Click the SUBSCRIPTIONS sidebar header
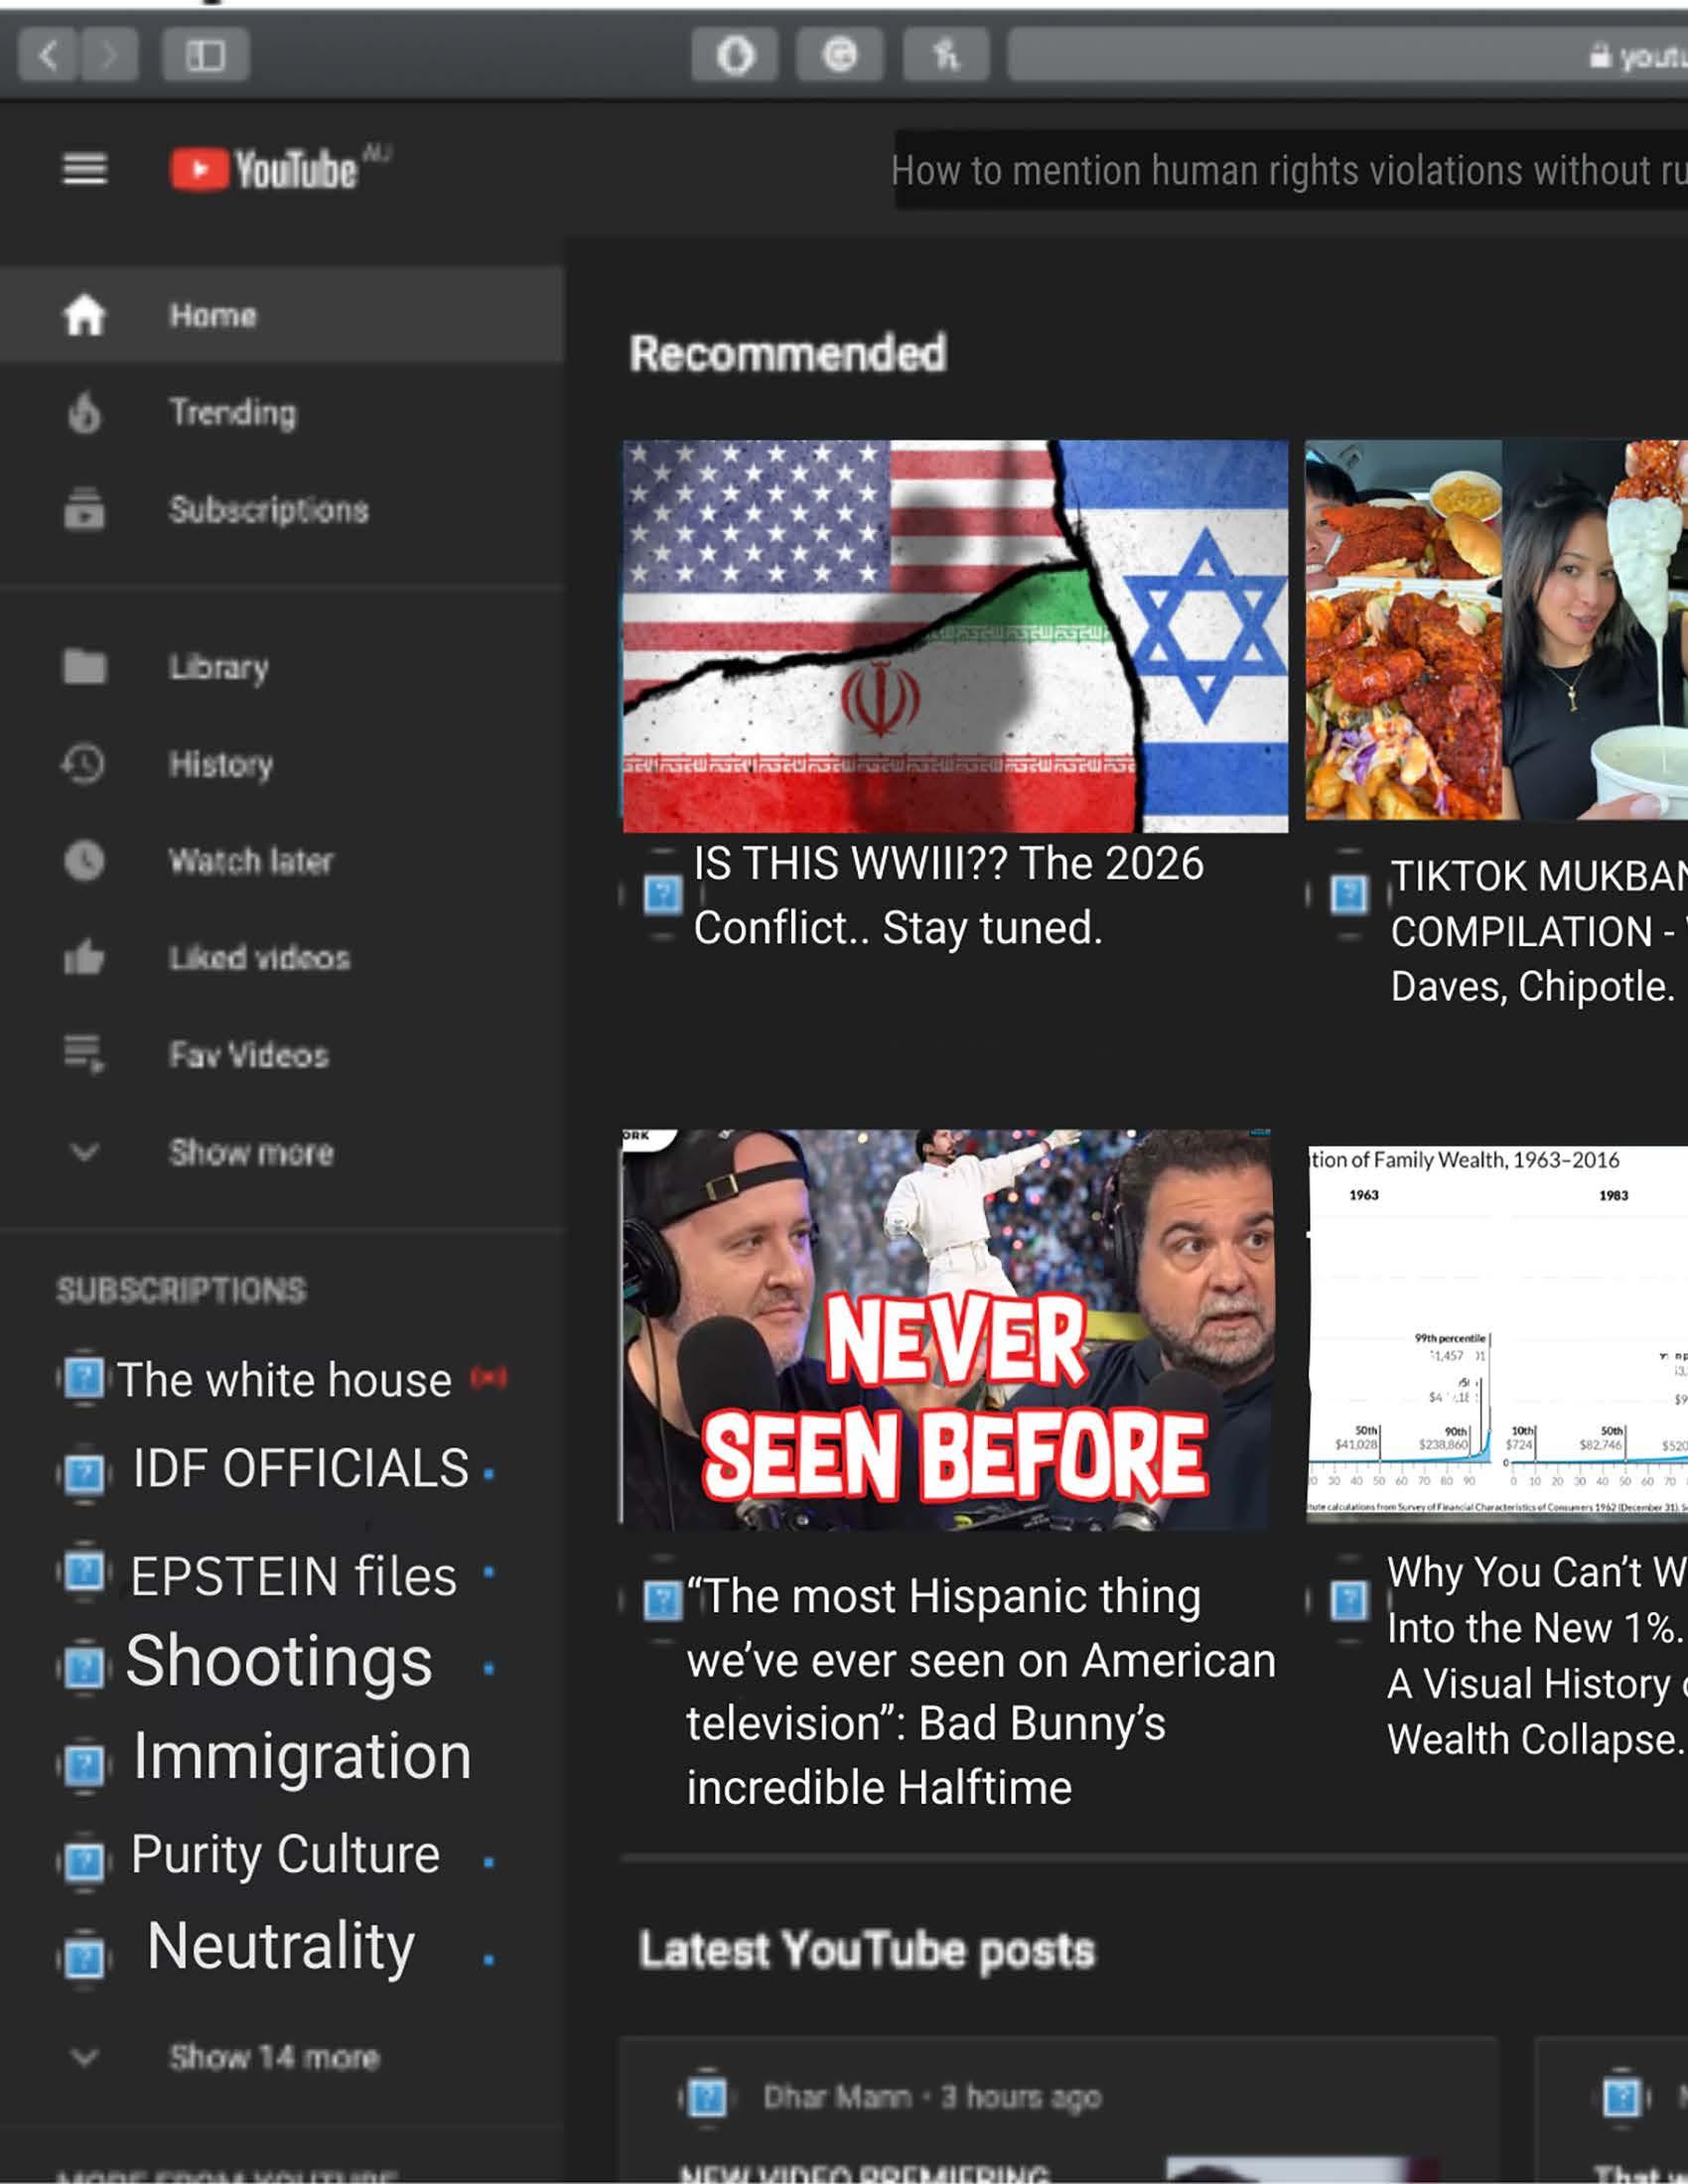Viewport: 1688px width, 2184px height. click(x=181, y=1290)
